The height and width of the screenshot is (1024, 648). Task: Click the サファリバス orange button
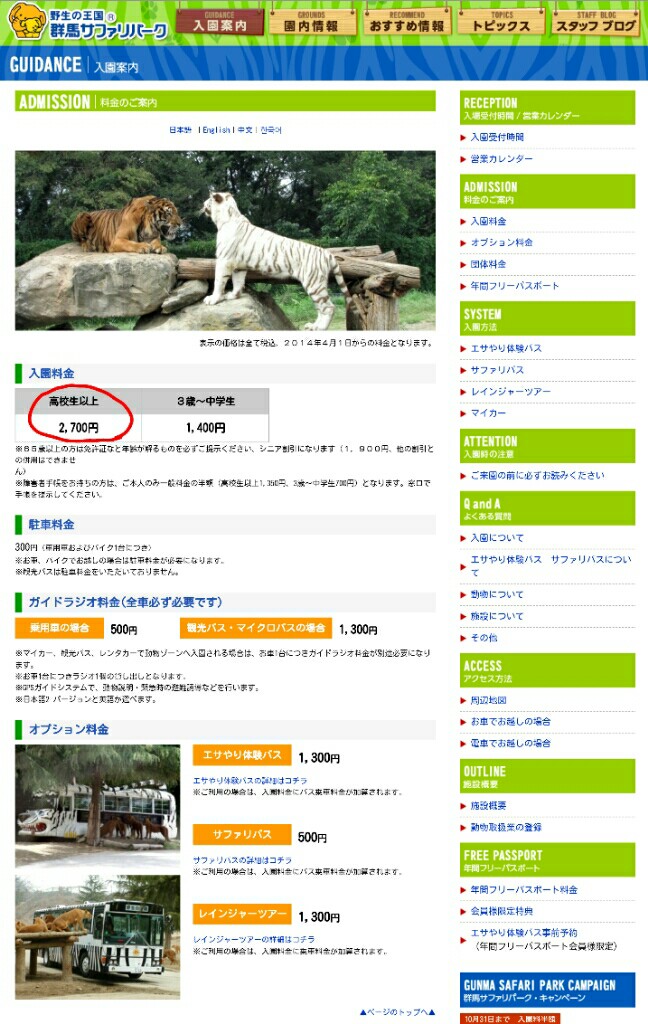coord(242,834)
